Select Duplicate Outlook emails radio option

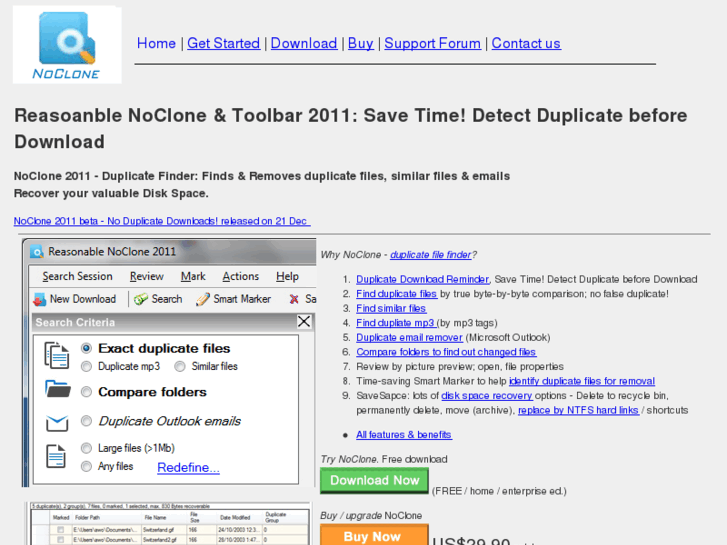(x=86, y=421)
